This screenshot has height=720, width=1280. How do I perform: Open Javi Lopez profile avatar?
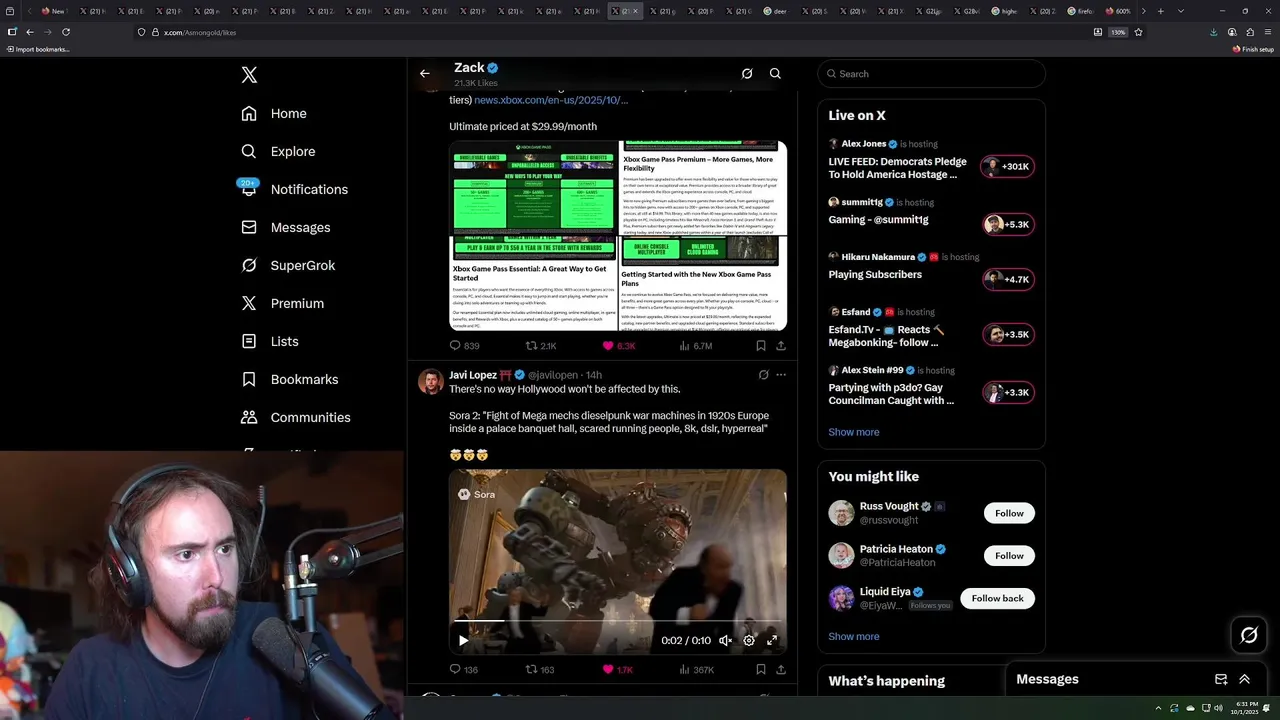click(x=430, y=381)
